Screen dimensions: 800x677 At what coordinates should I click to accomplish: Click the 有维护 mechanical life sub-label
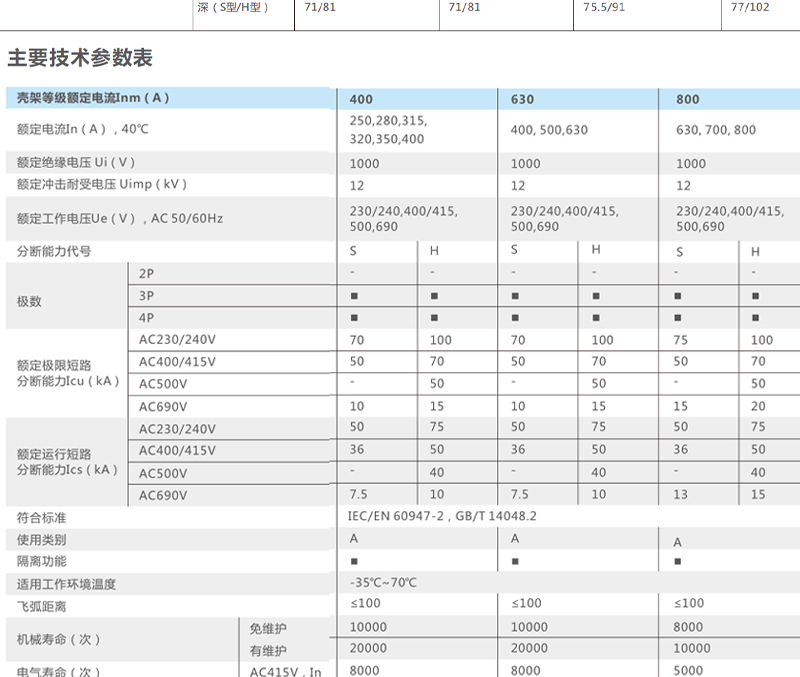pos(268,650)
